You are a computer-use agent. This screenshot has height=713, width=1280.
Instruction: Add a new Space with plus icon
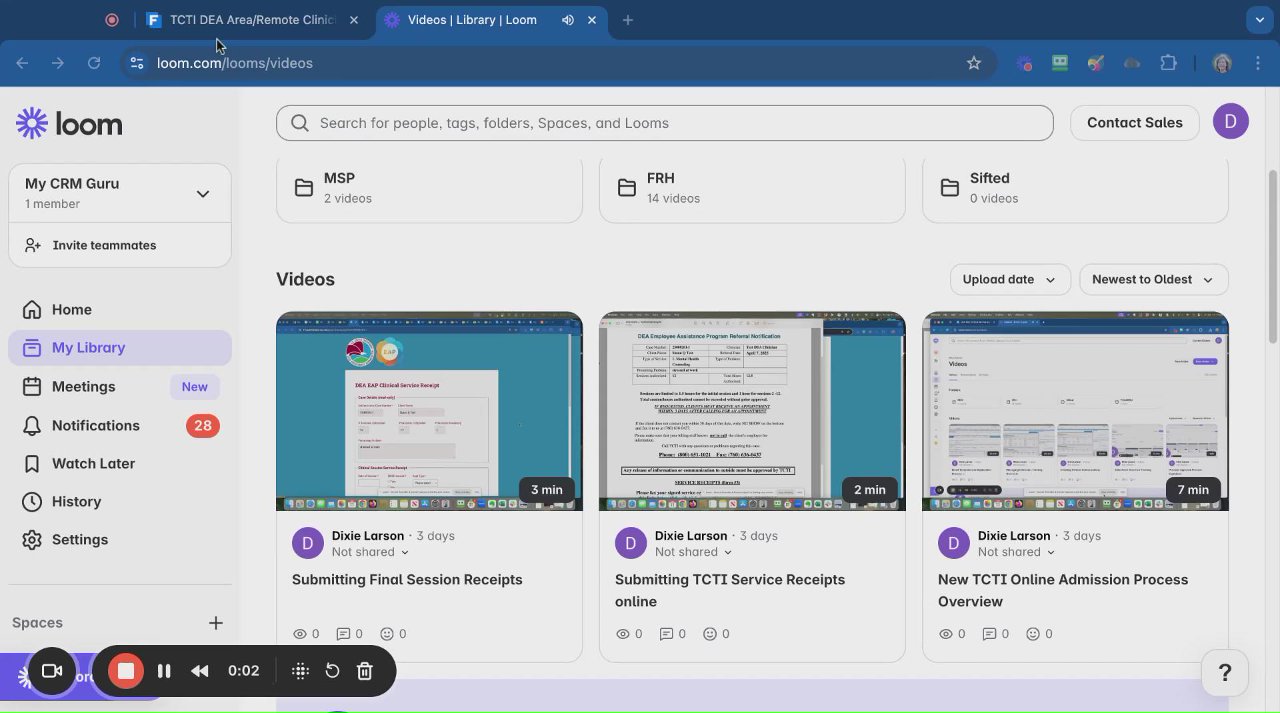216,622
